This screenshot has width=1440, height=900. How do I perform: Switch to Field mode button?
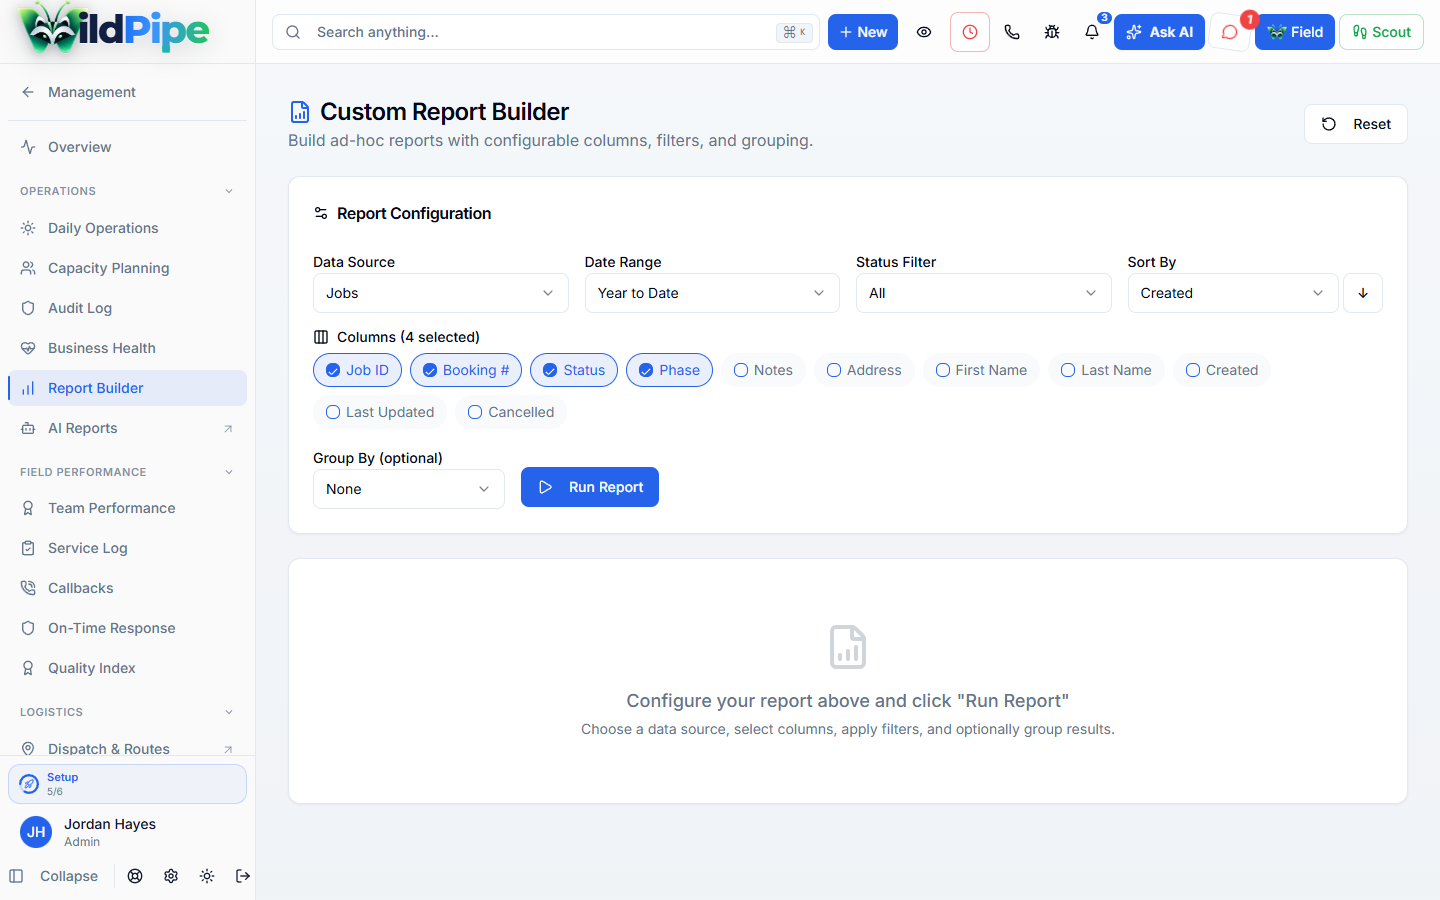tap(1295, 32)
